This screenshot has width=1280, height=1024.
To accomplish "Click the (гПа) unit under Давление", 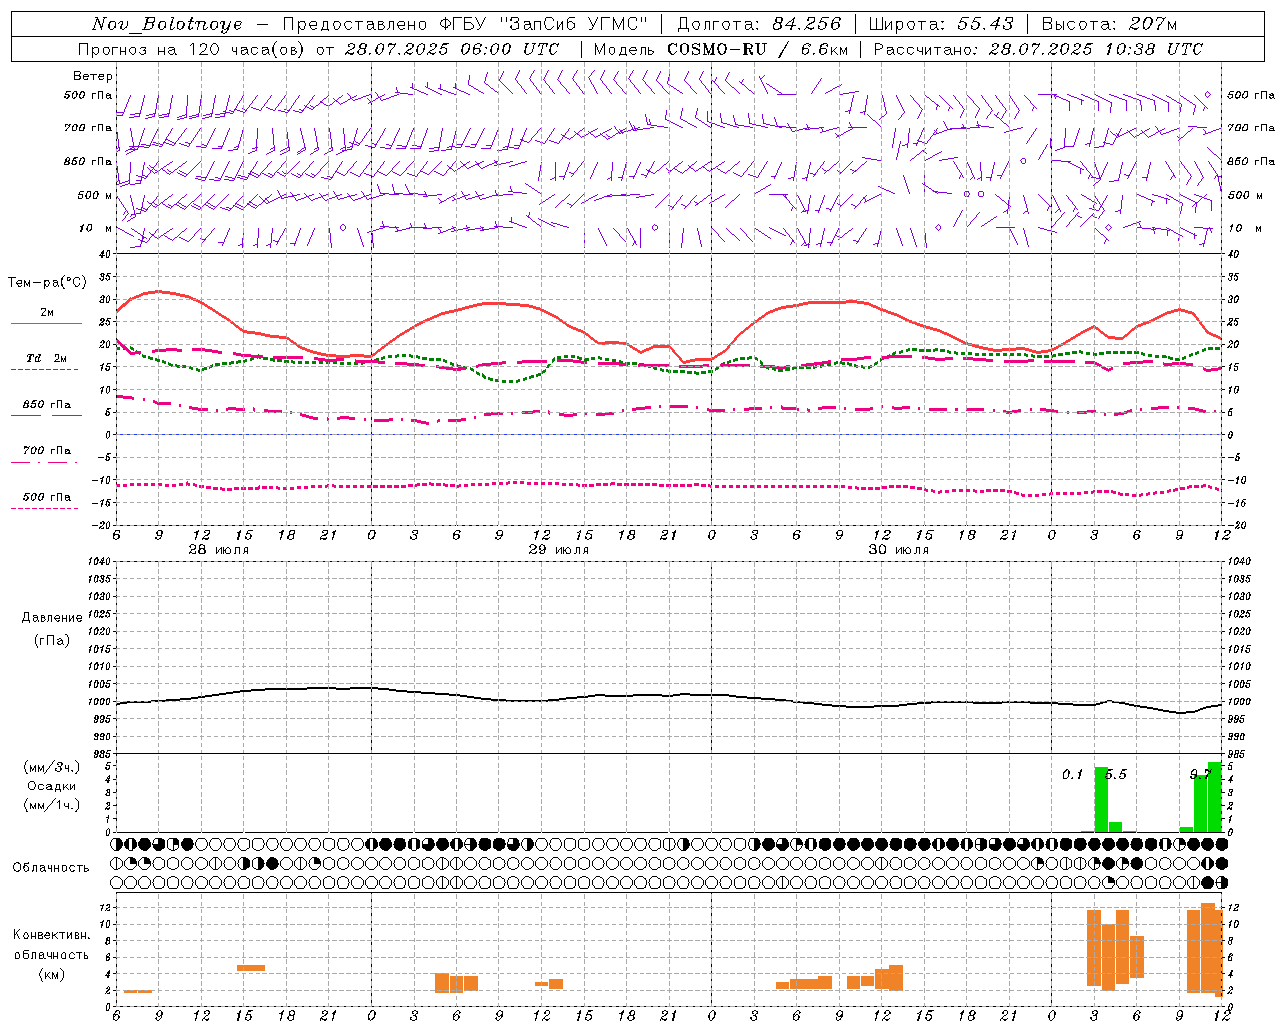I will coord(52,640).
